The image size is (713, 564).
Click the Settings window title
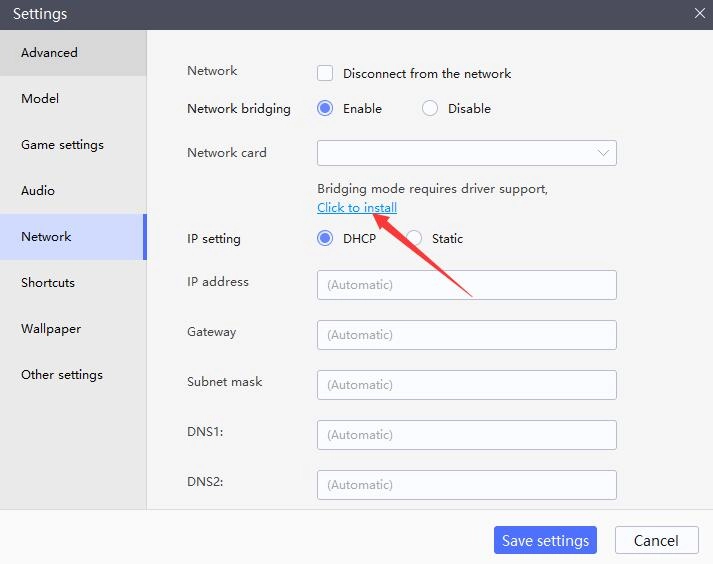click(40, 14)
